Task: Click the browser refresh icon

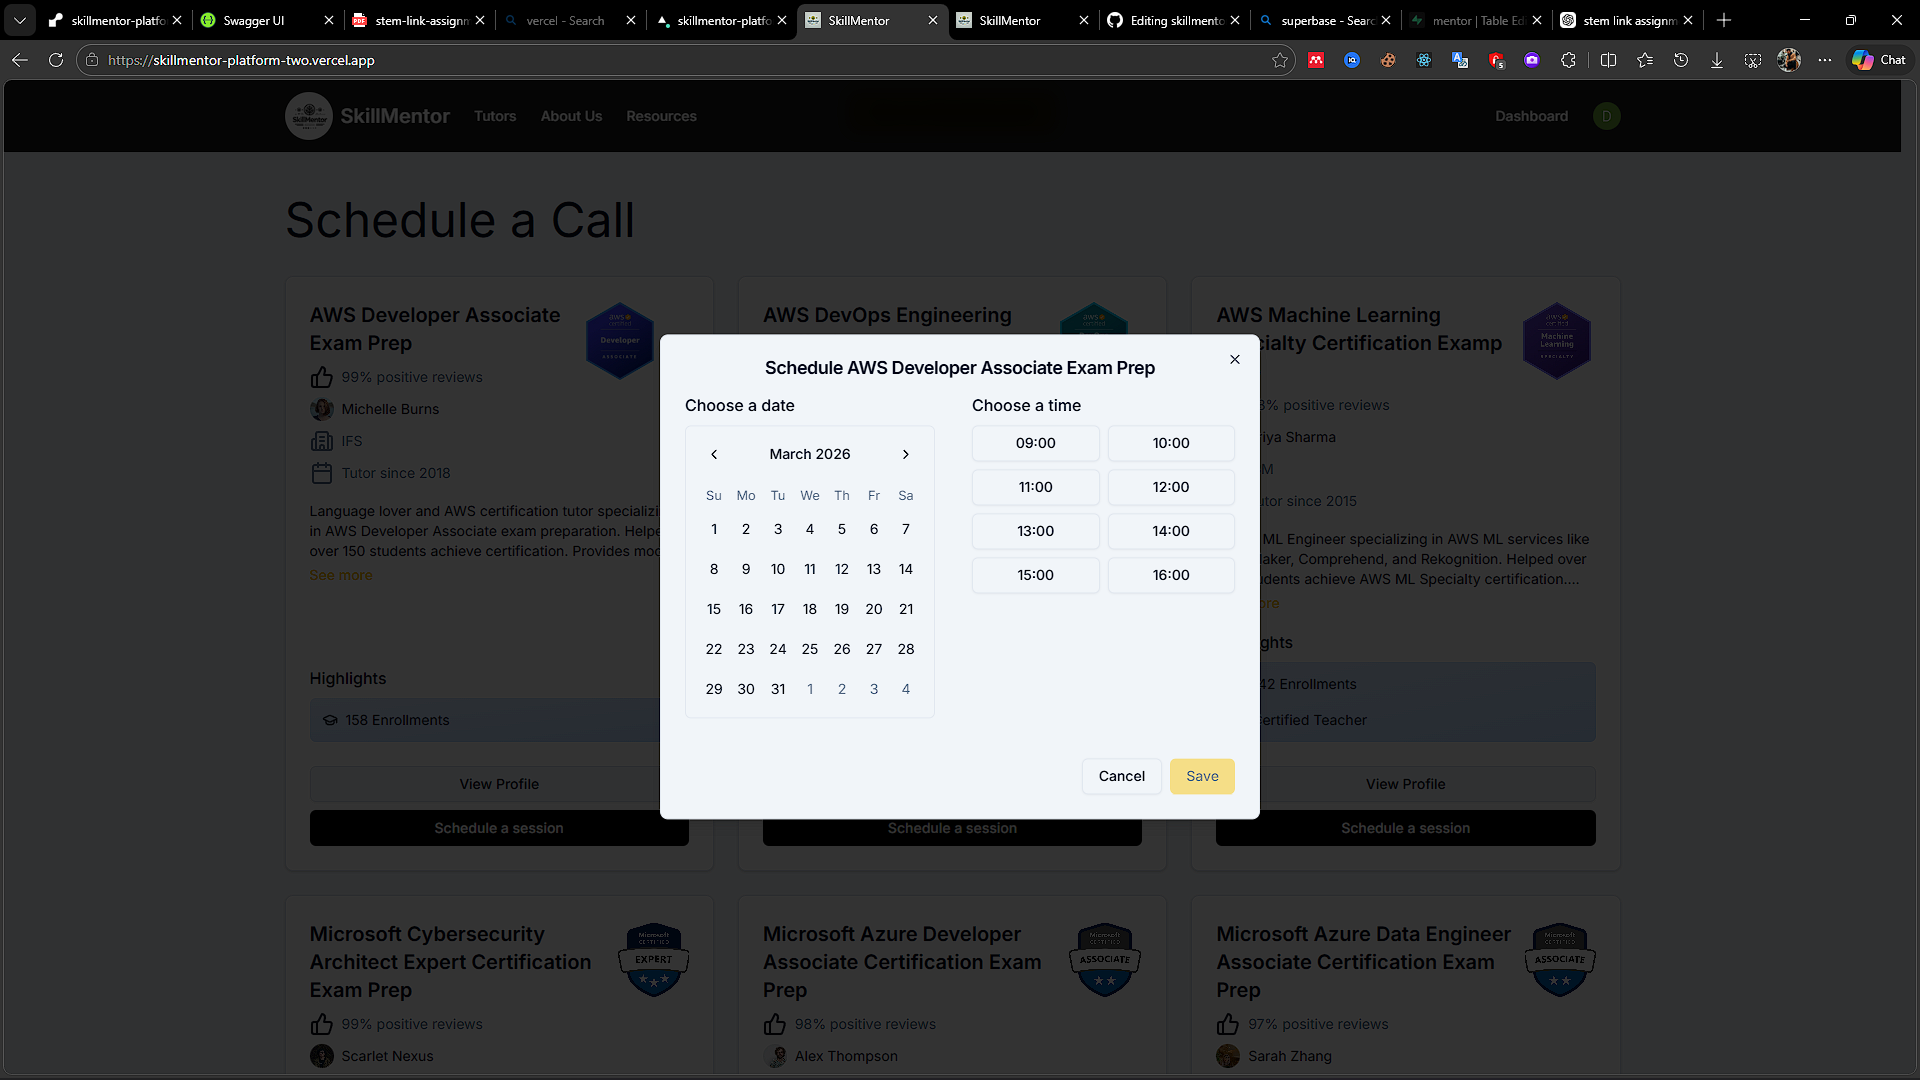Action: pyautogui.click(x=56, y=60)
